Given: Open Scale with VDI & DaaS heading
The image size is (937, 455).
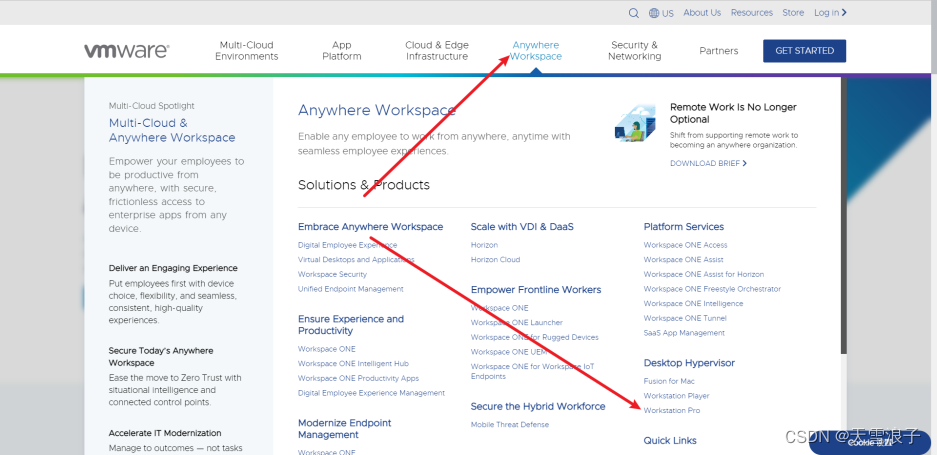Looking at the screenshot, I should (x=522, y=227).
